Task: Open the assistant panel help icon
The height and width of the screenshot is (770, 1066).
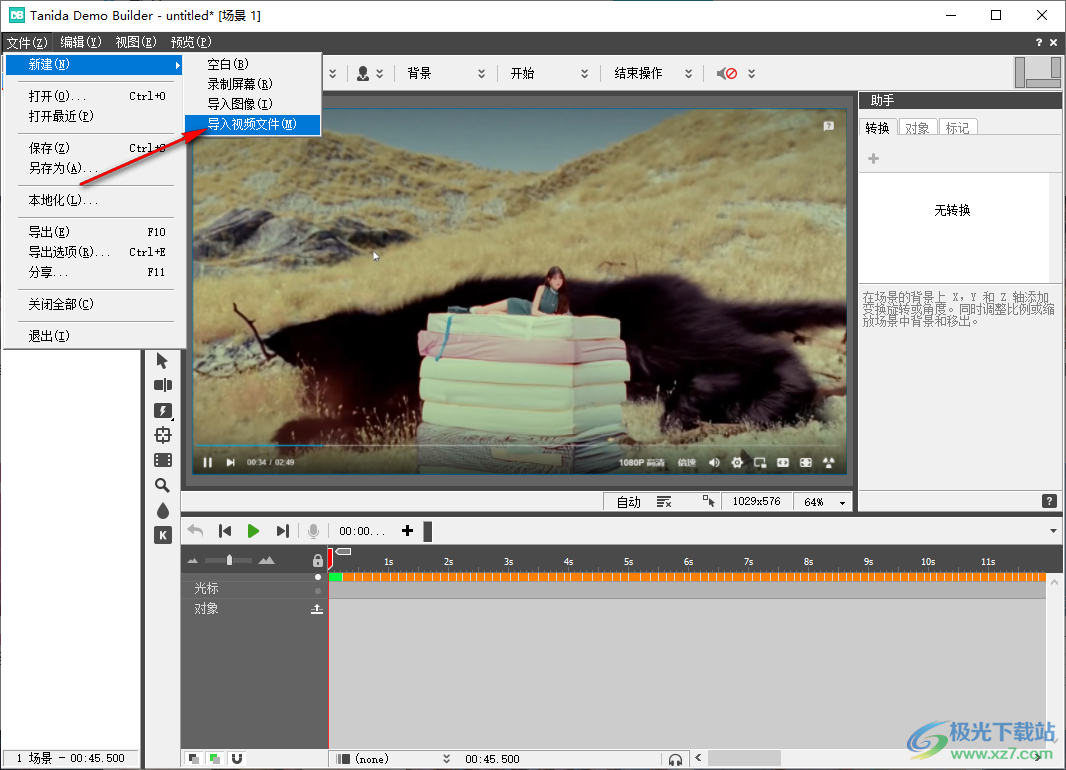Action: [1049, 501]
